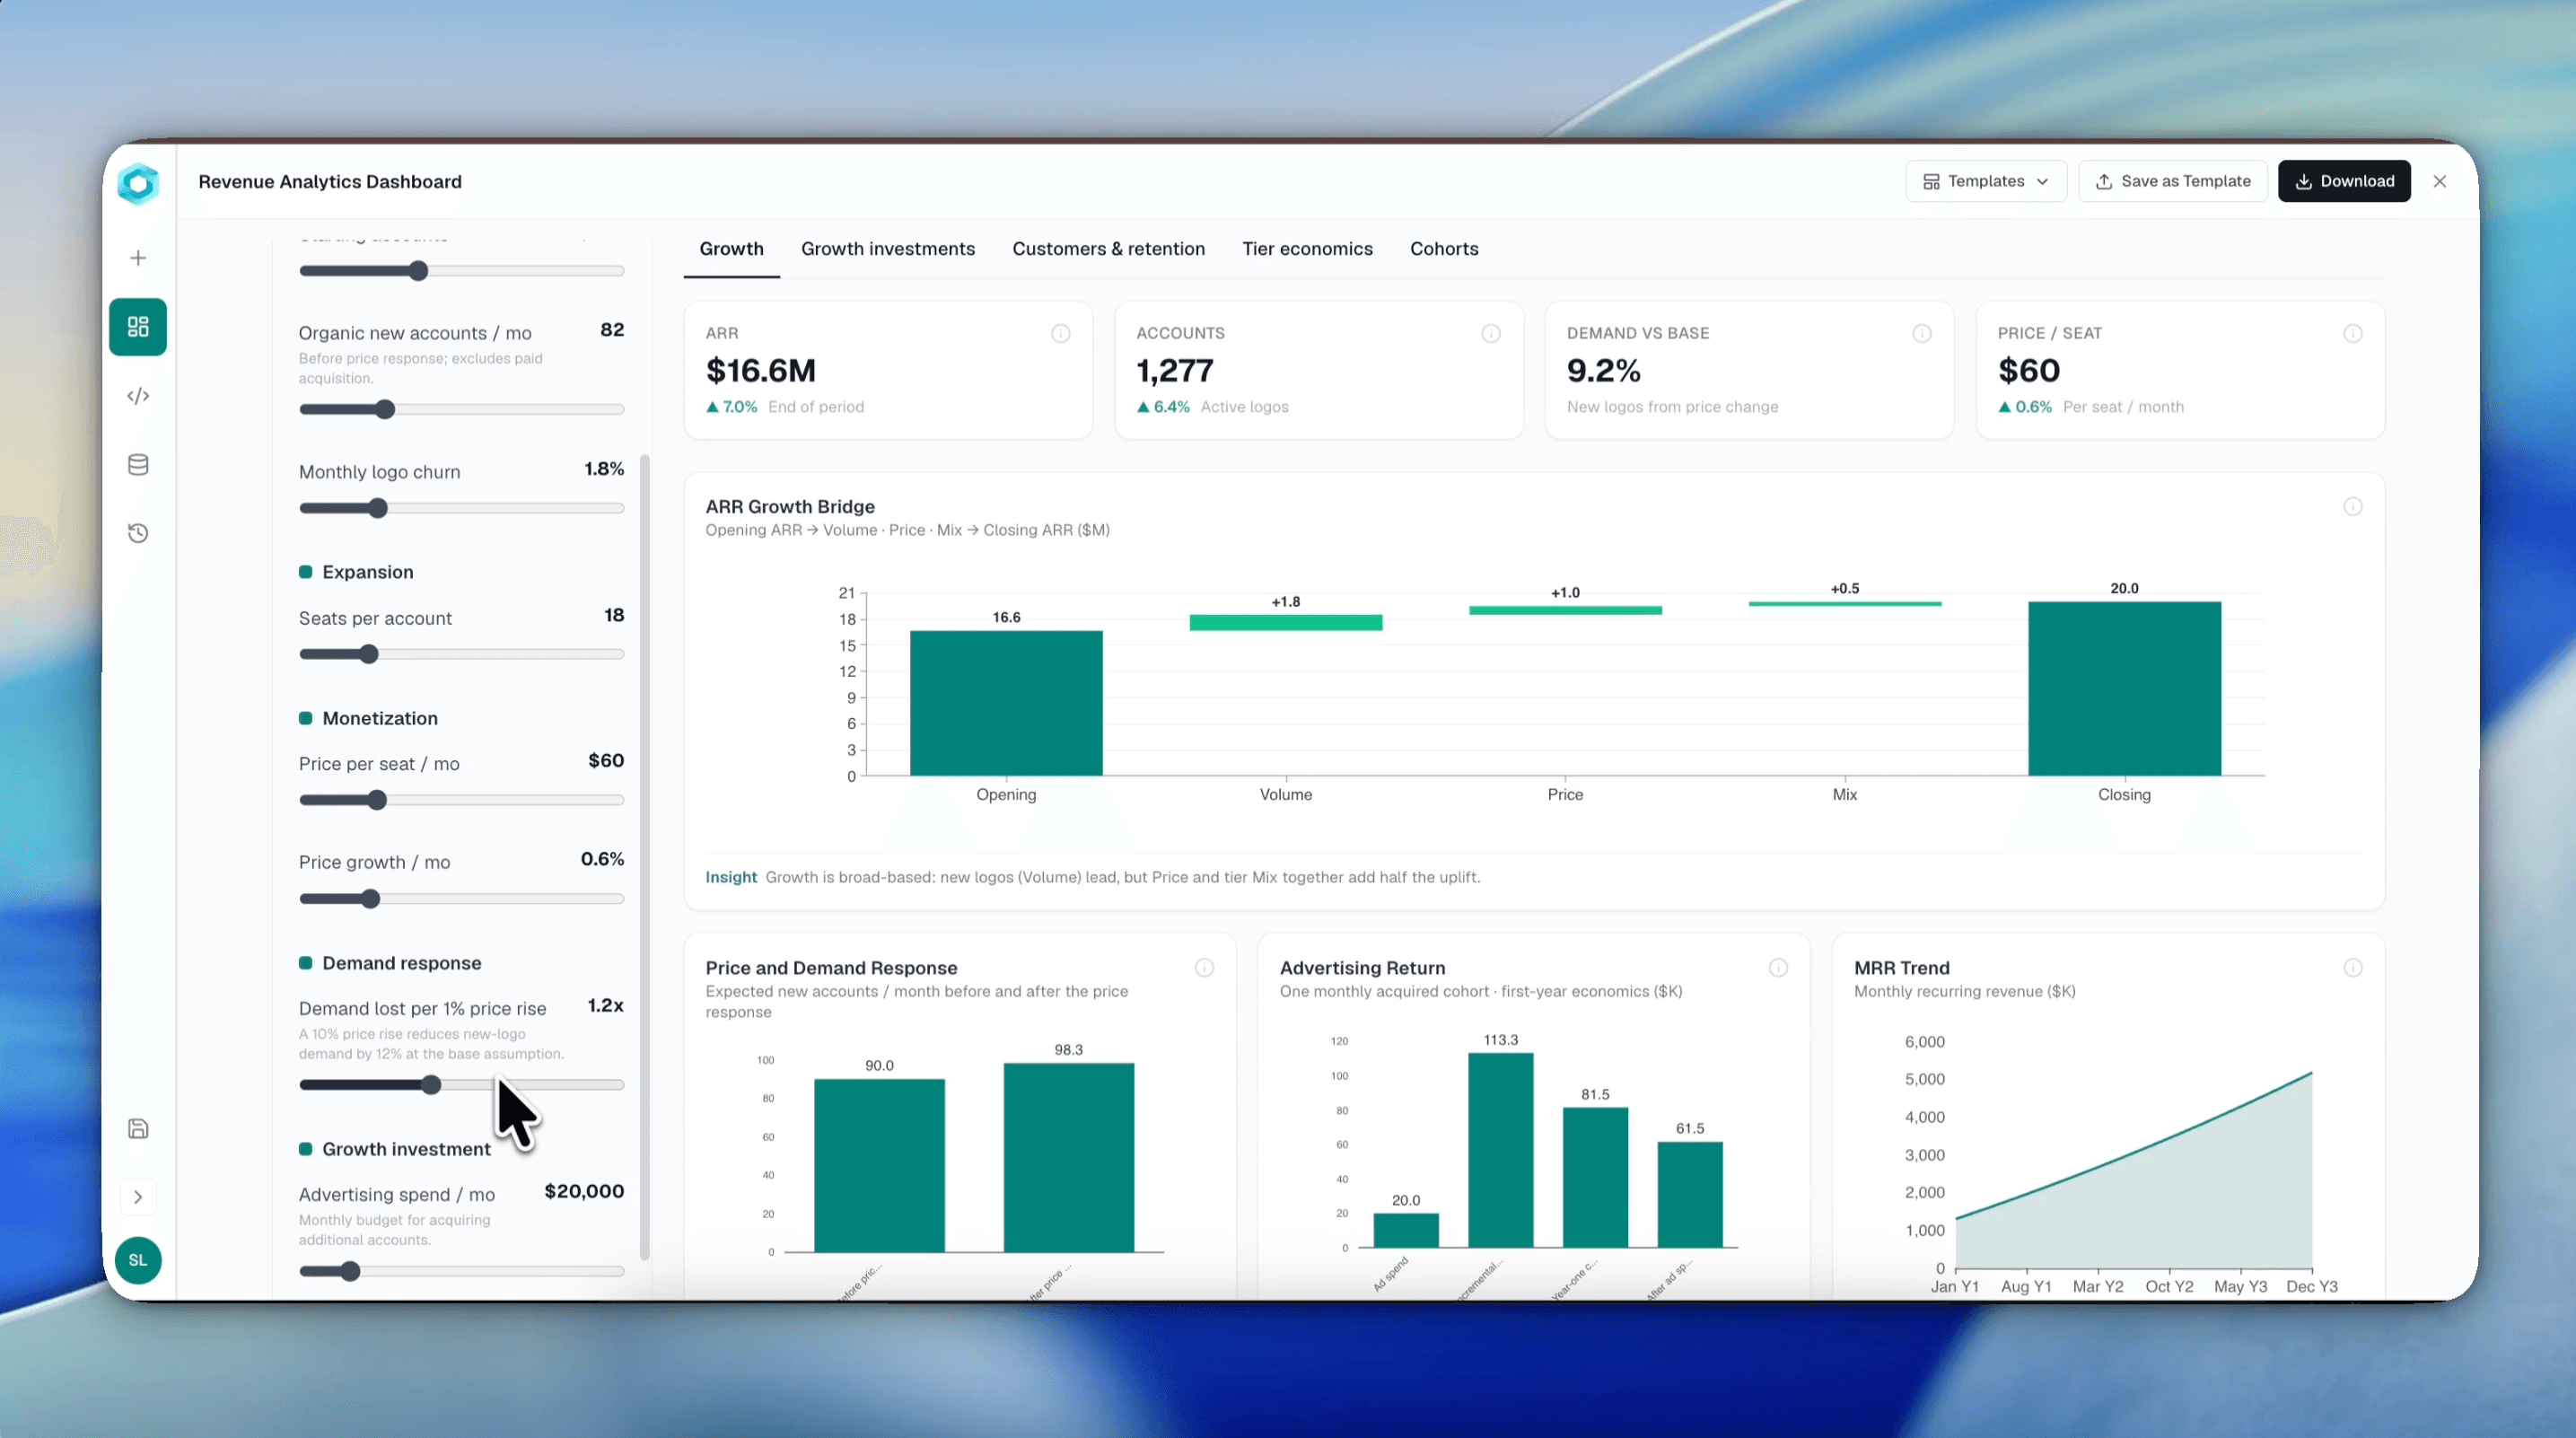2576x1438 pixels.
Task: Click the 1.2x demand lost value
Action: click(x=605, y=1005)
